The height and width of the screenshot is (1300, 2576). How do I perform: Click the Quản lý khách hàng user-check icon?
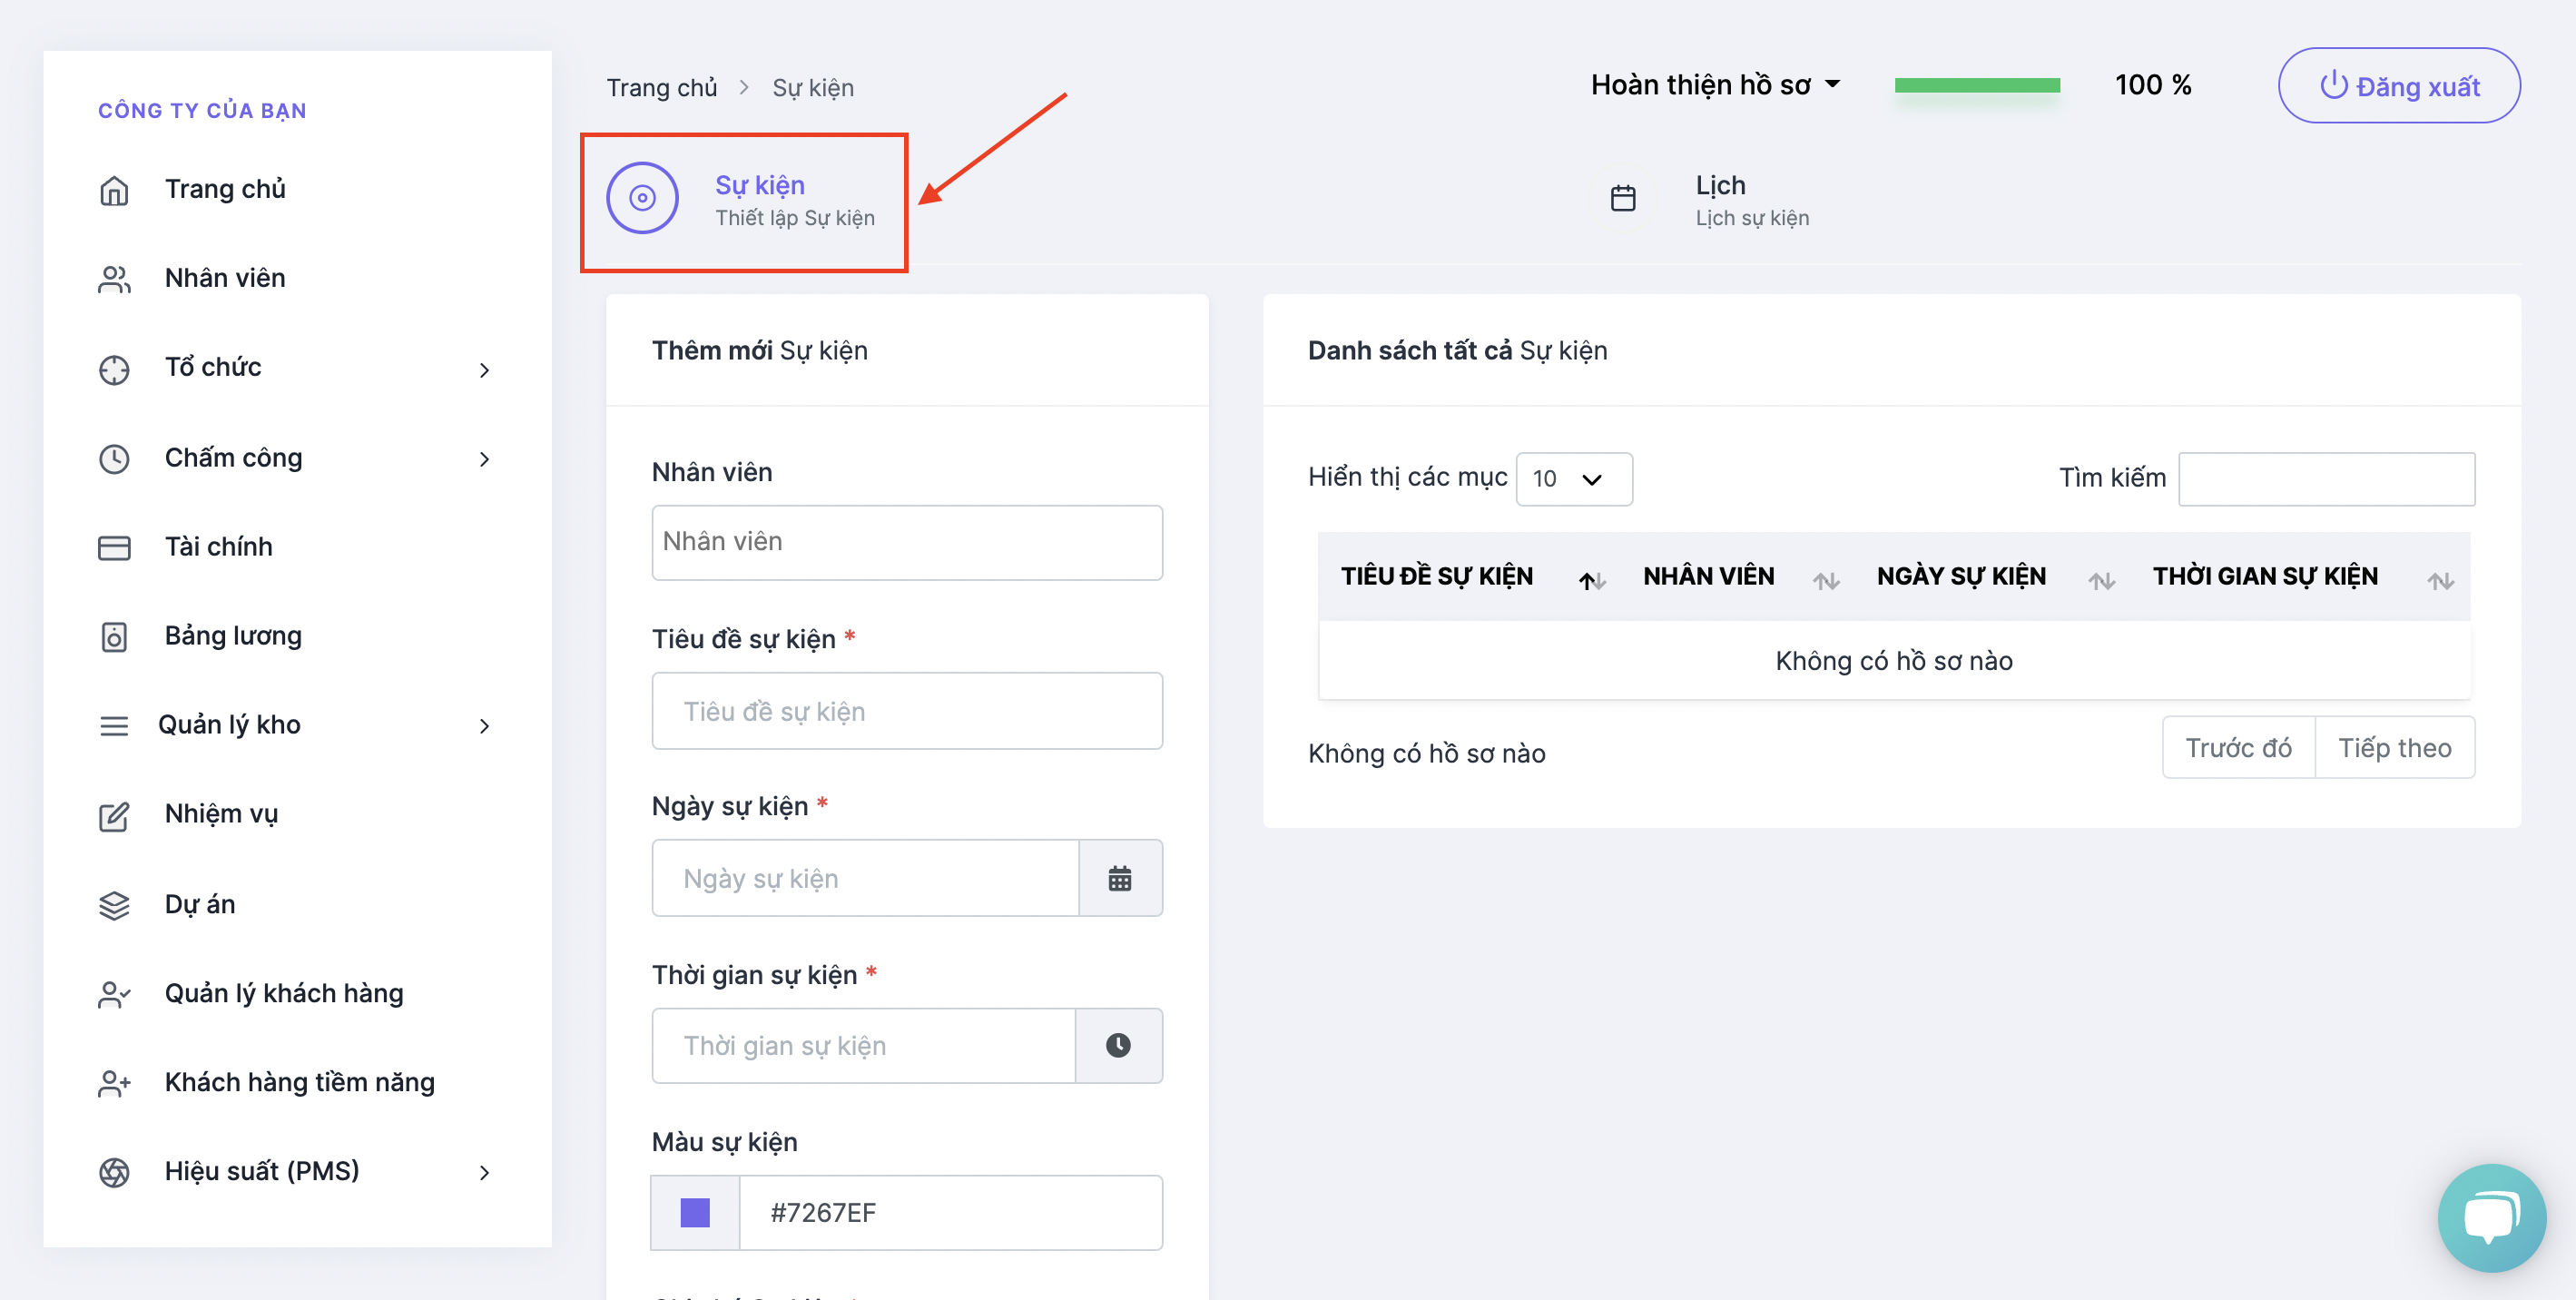coord(114,994)
